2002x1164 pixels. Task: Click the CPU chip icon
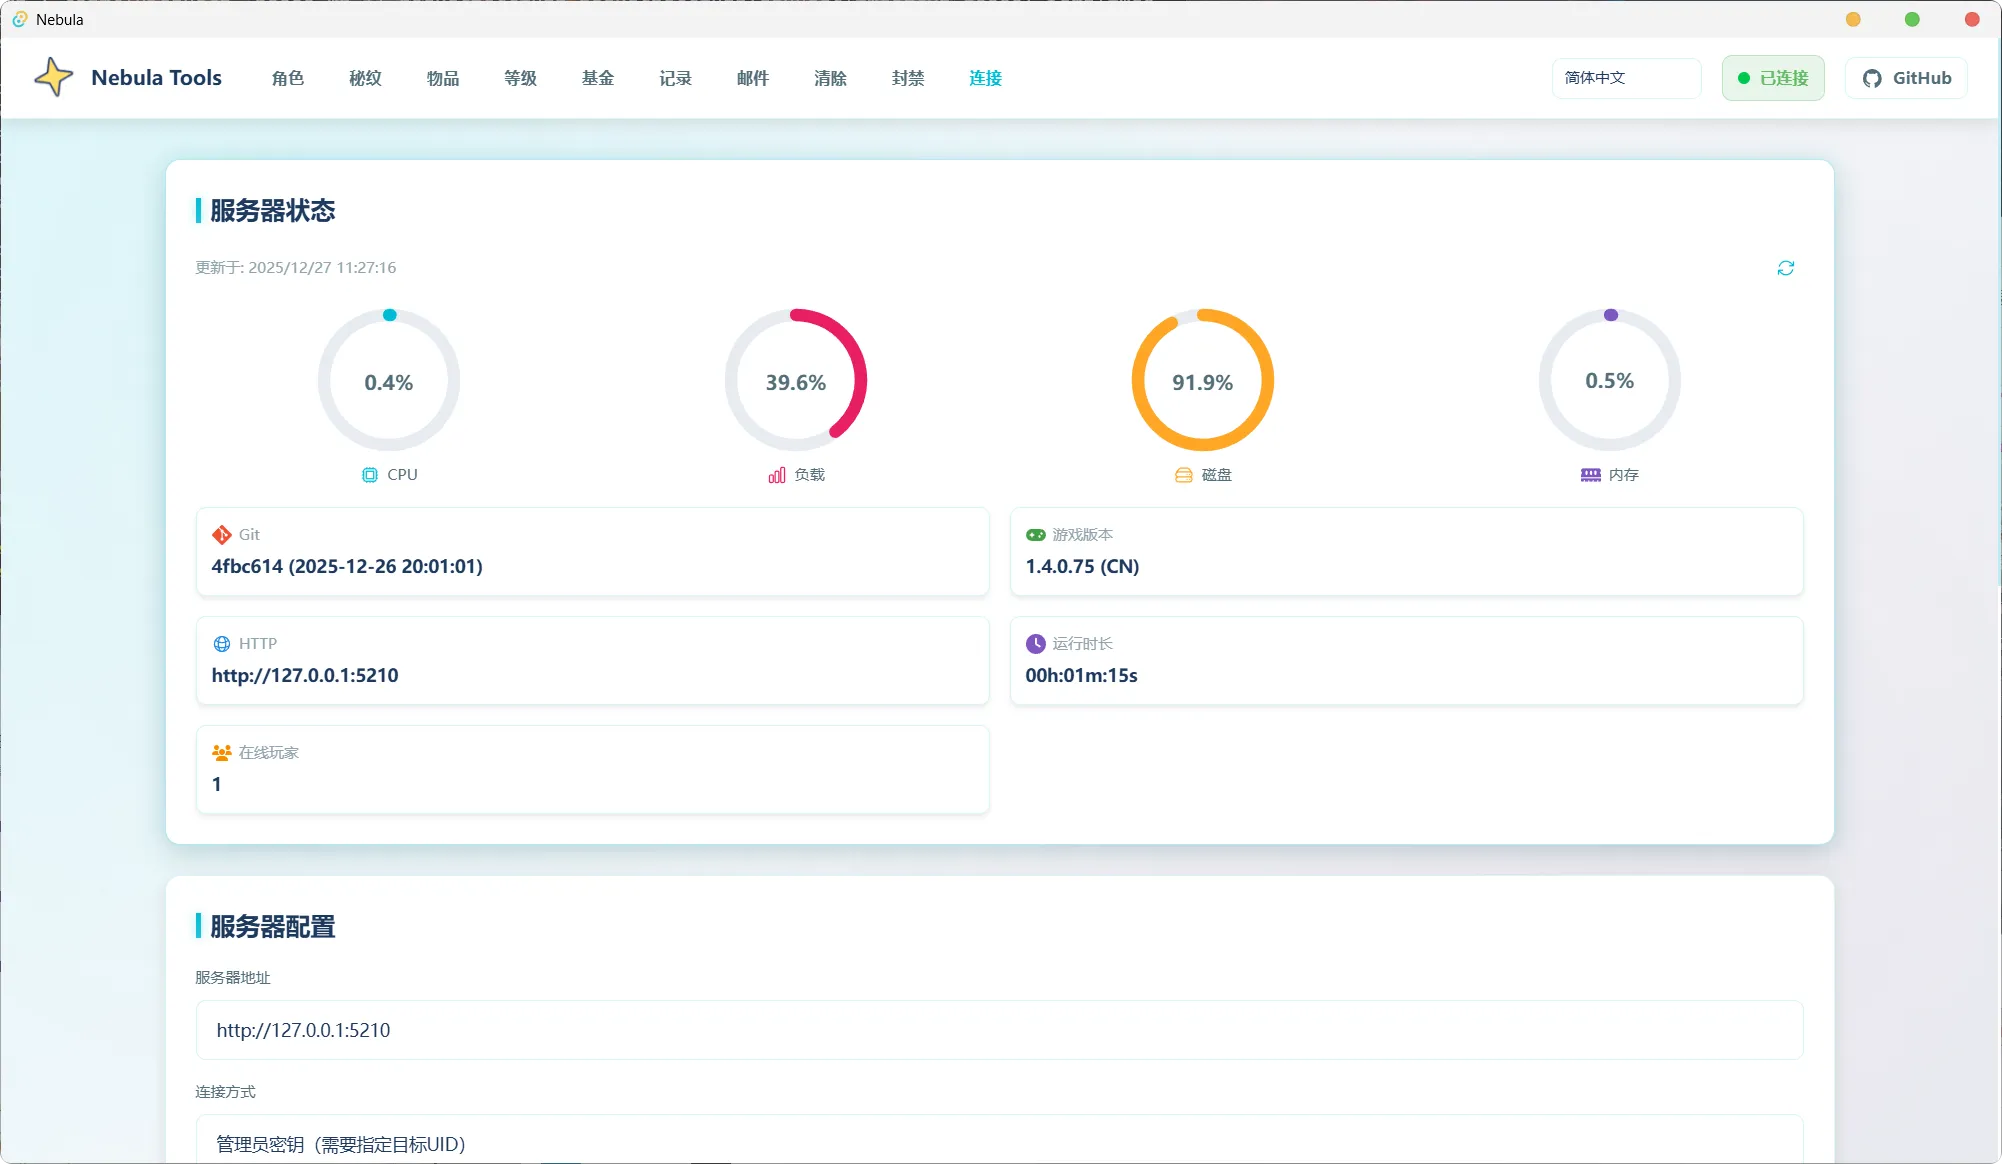coord(370,475)
